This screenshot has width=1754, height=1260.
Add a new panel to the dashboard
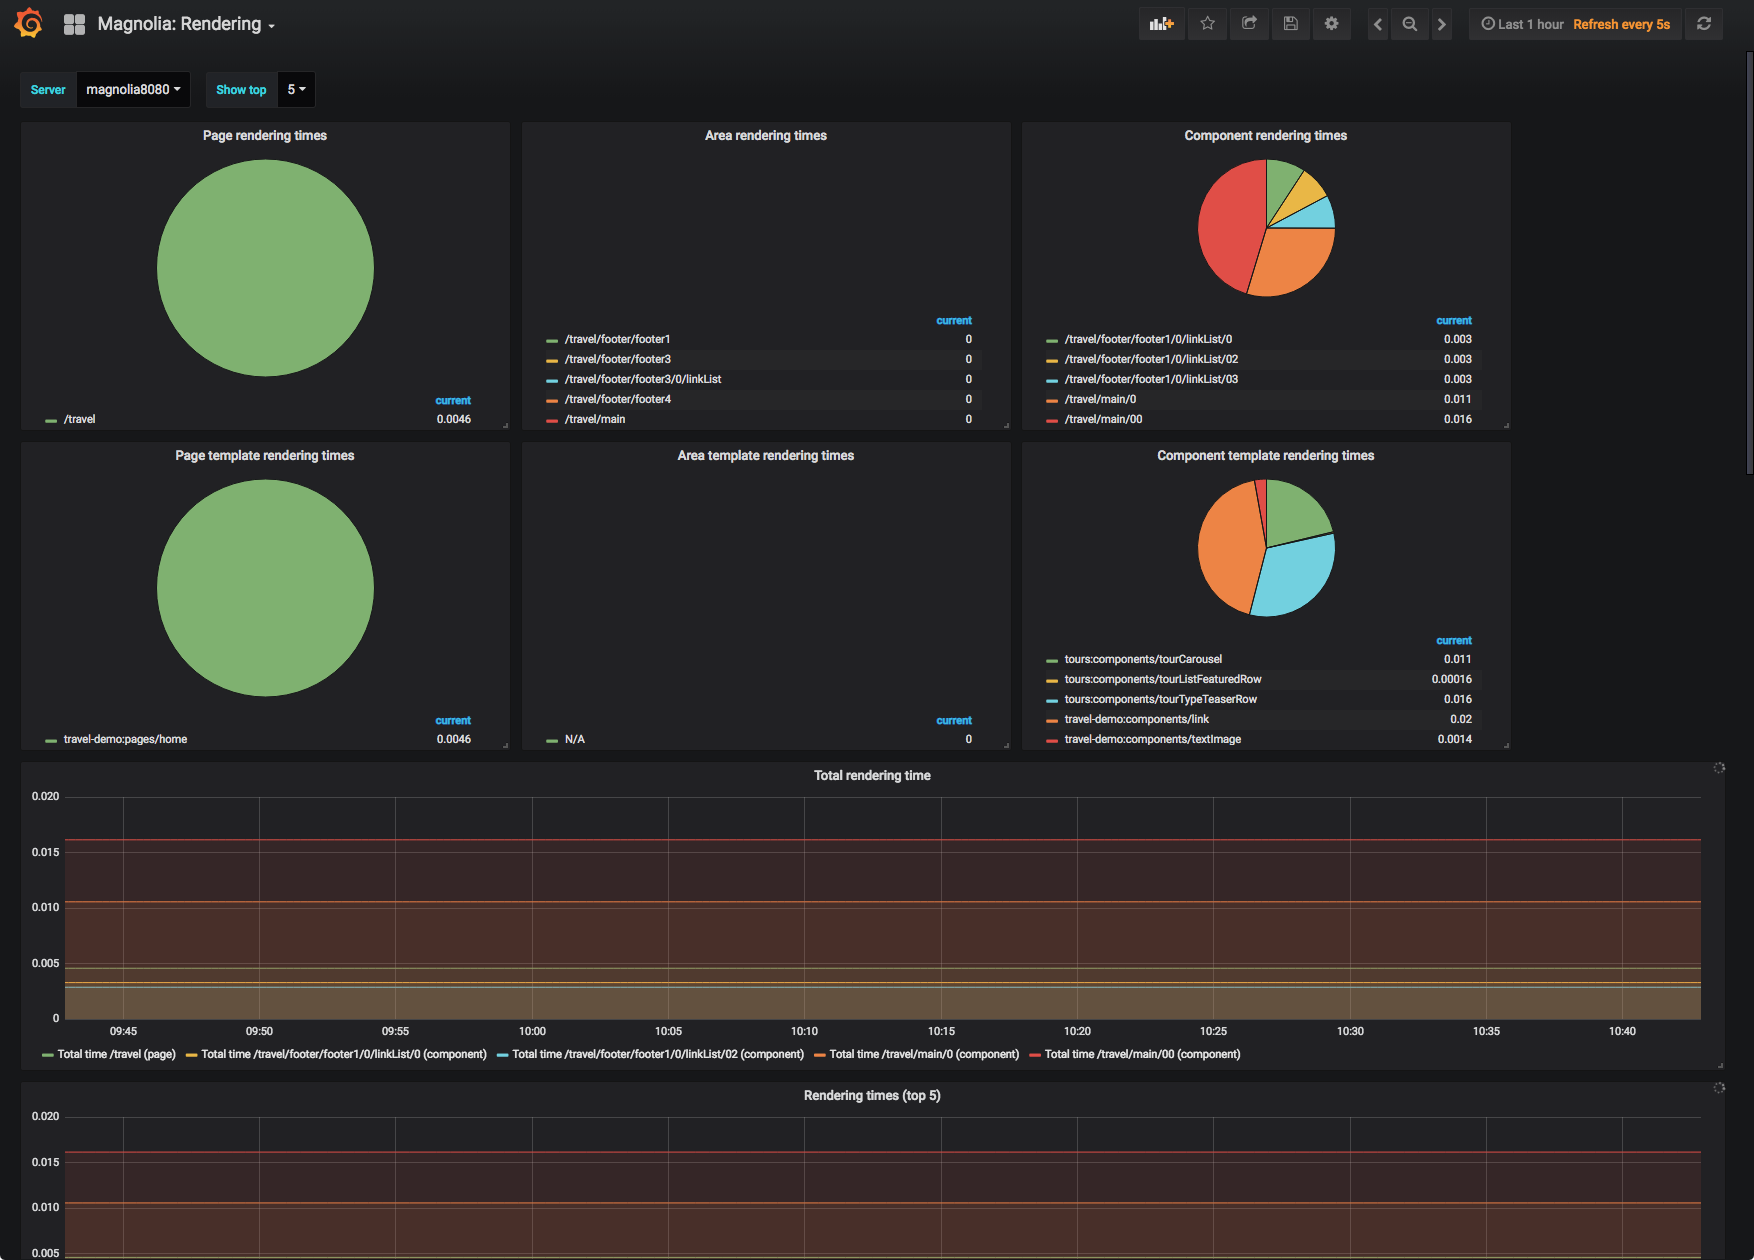coord(1161,23)
